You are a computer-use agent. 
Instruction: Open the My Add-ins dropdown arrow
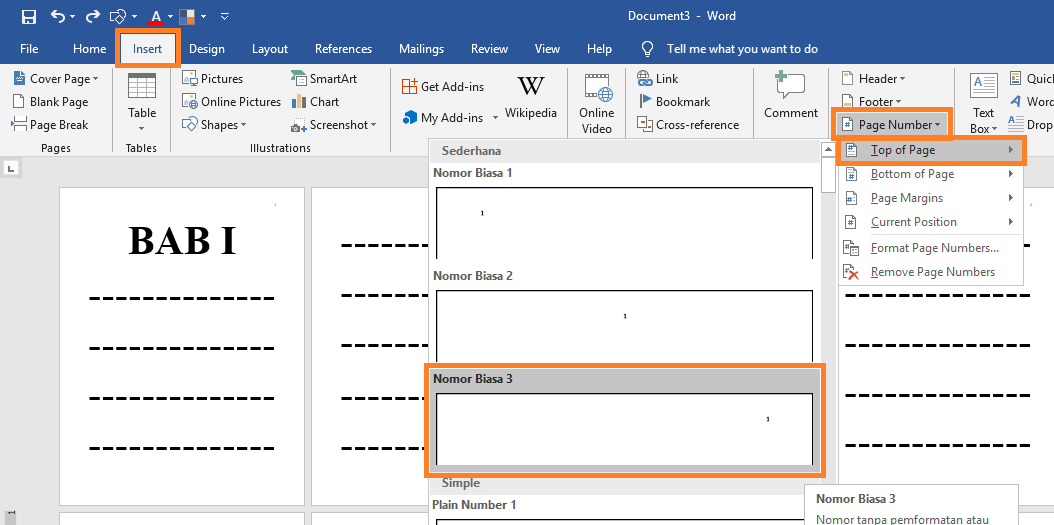pos(495,118)
